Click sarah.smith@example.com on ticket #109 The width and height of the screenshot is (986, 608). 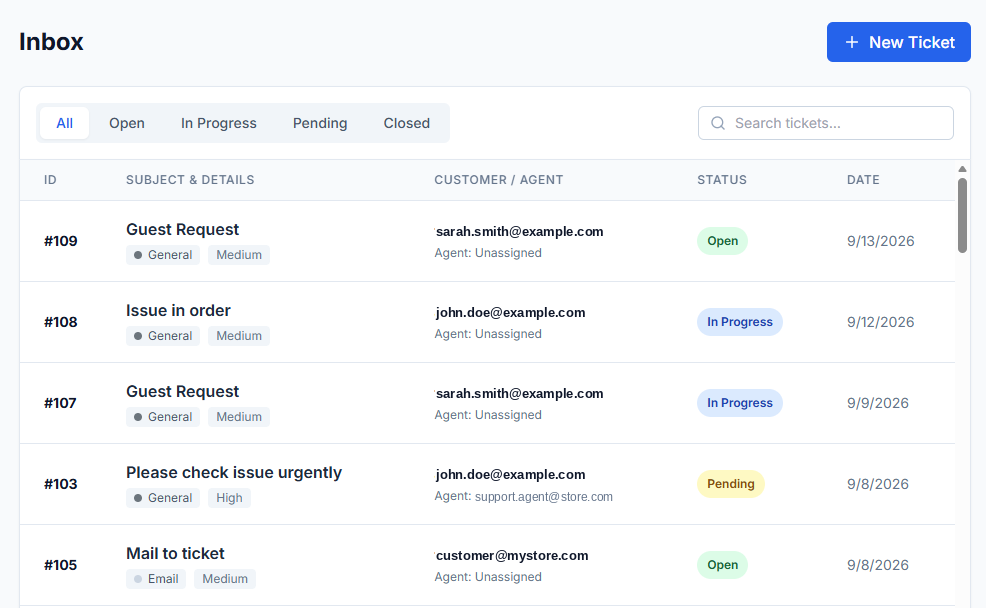point(519,231)
